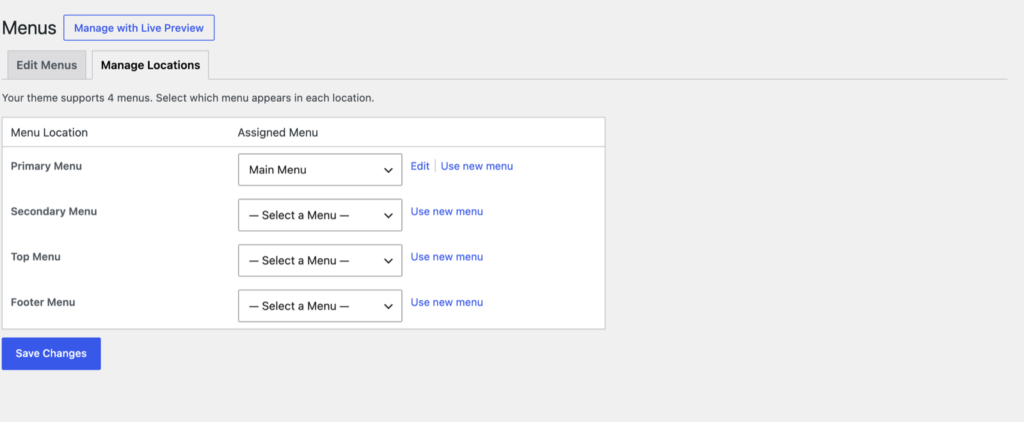Screen dimensions: 1024x422
Task: Click Use new menu for Footer Menu
Action: (x=447, y=302)
